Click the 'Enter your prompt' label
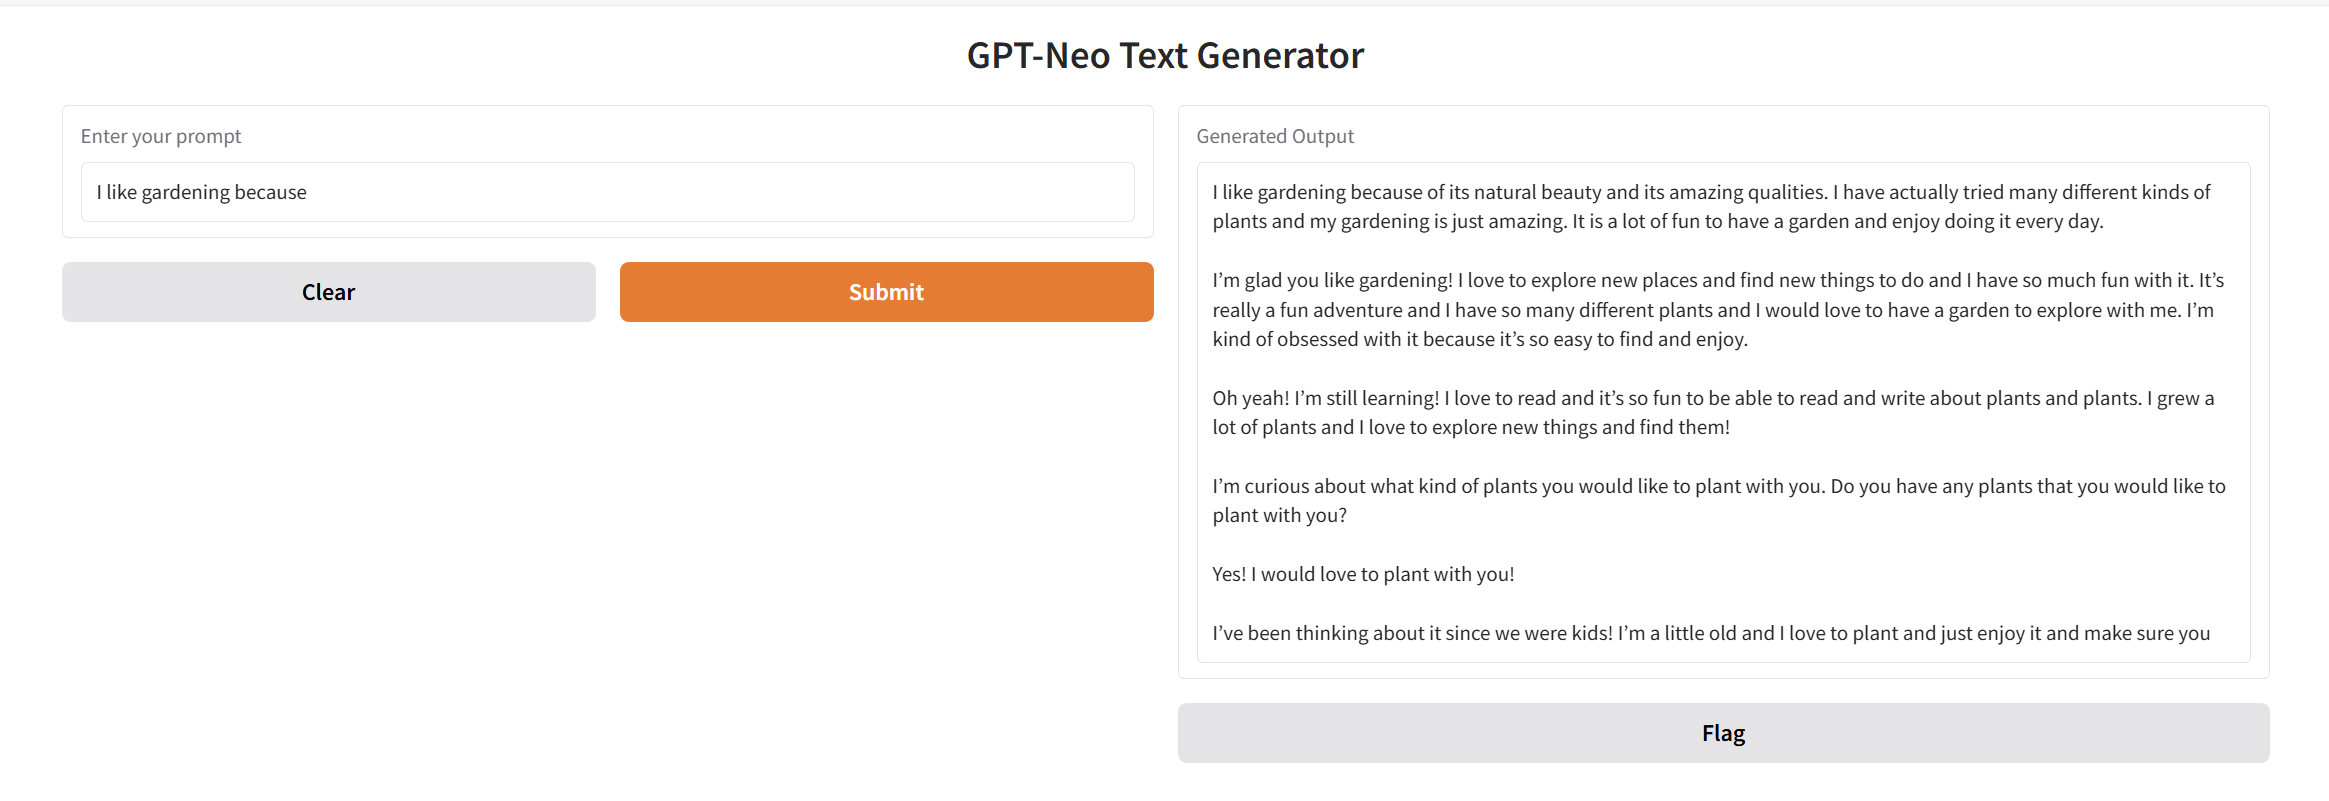This screenshot has width=2329, height=801. 161,136
